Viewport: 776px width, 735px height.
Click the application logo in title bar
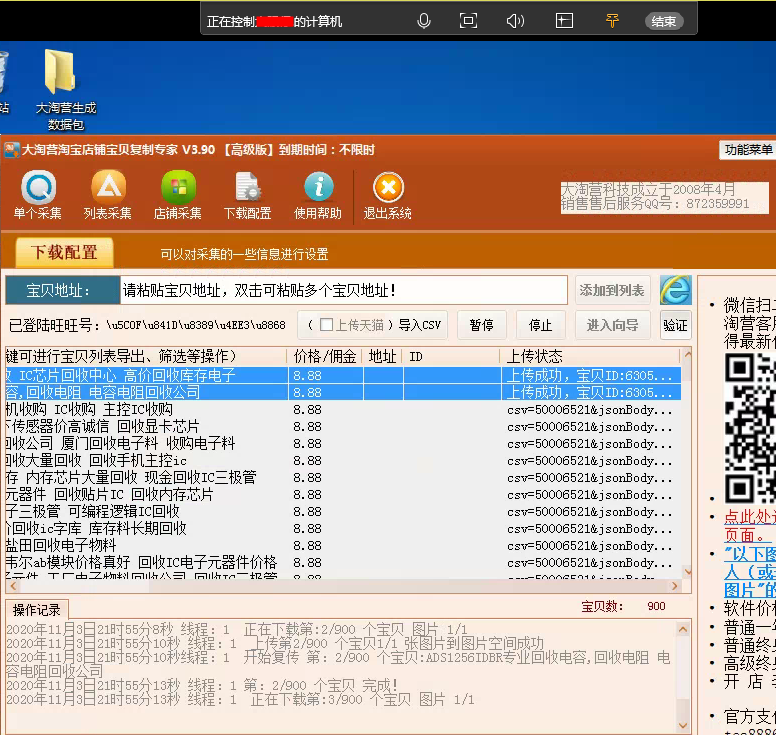click(11, 149)
